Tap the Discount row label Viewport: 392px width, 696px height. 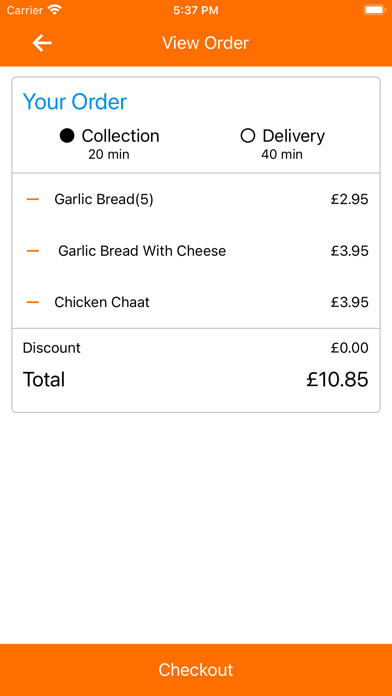tap(51, 348)
